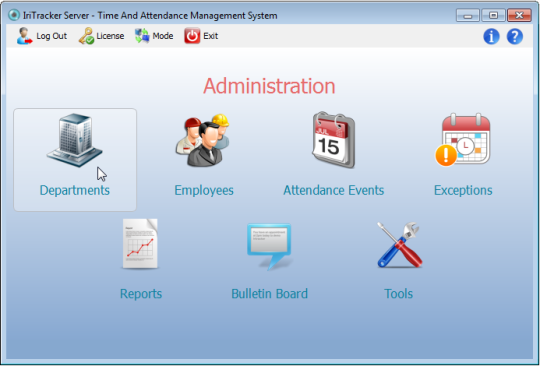Open the Reports chart document icon
Viewport: 540px width, 366px height.
140,244
